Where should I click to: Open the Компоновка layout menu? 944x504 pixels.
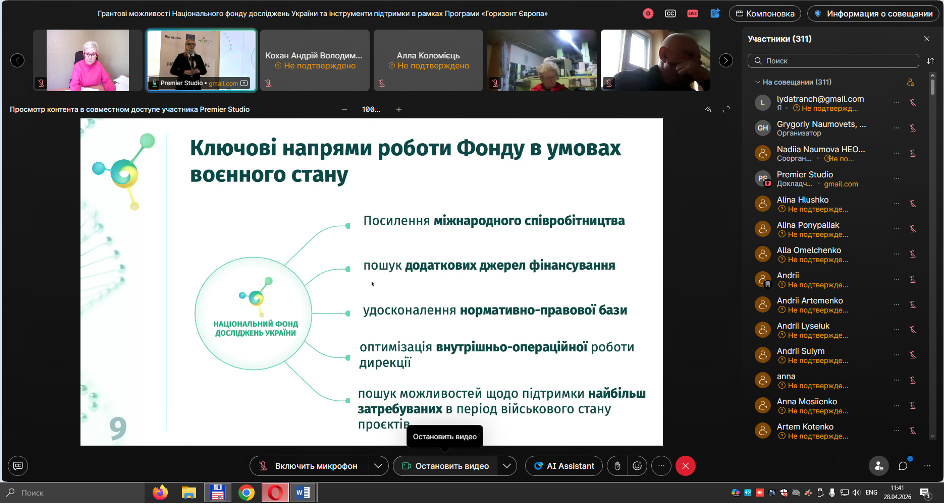click(764, 14)
